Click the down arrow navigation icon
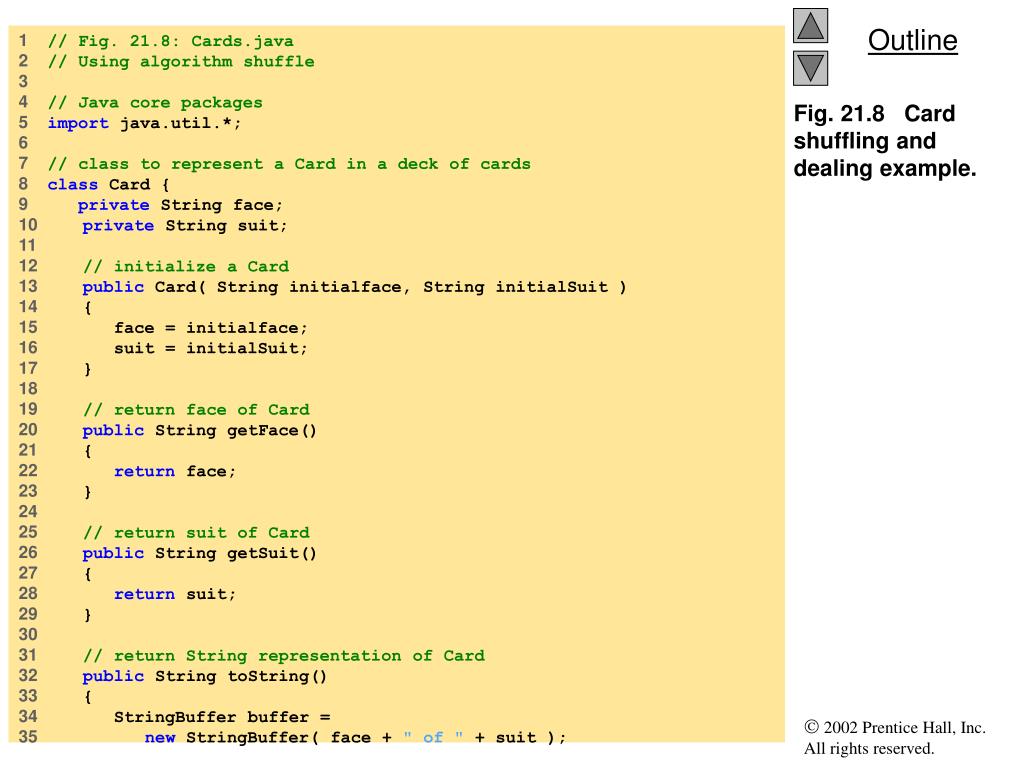The width and height of the screenshot is (1024, 768). point(810,69)
